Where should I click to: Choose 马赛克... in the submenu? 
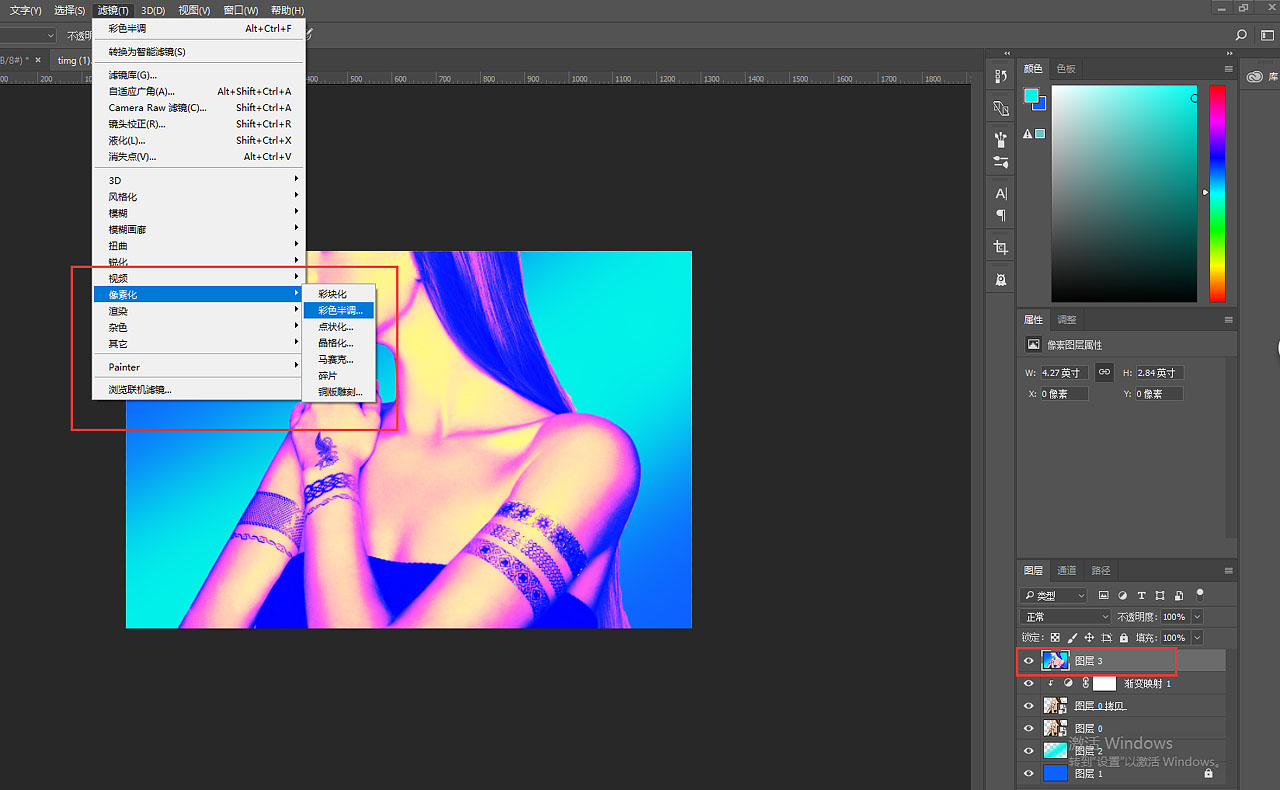coord(339,359)
